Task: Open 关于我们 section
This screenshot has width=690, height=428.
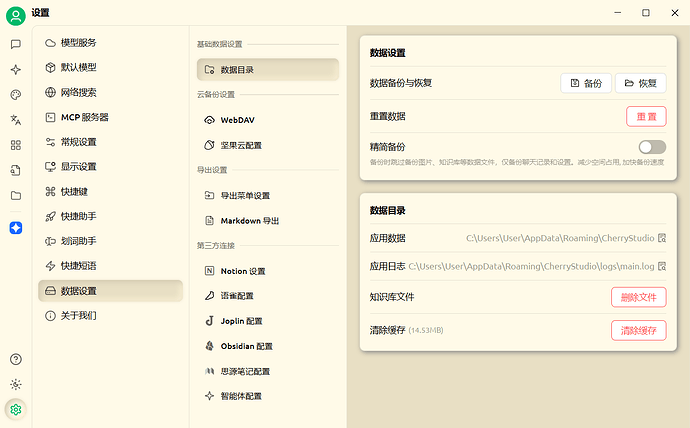Action: point(110,315)
